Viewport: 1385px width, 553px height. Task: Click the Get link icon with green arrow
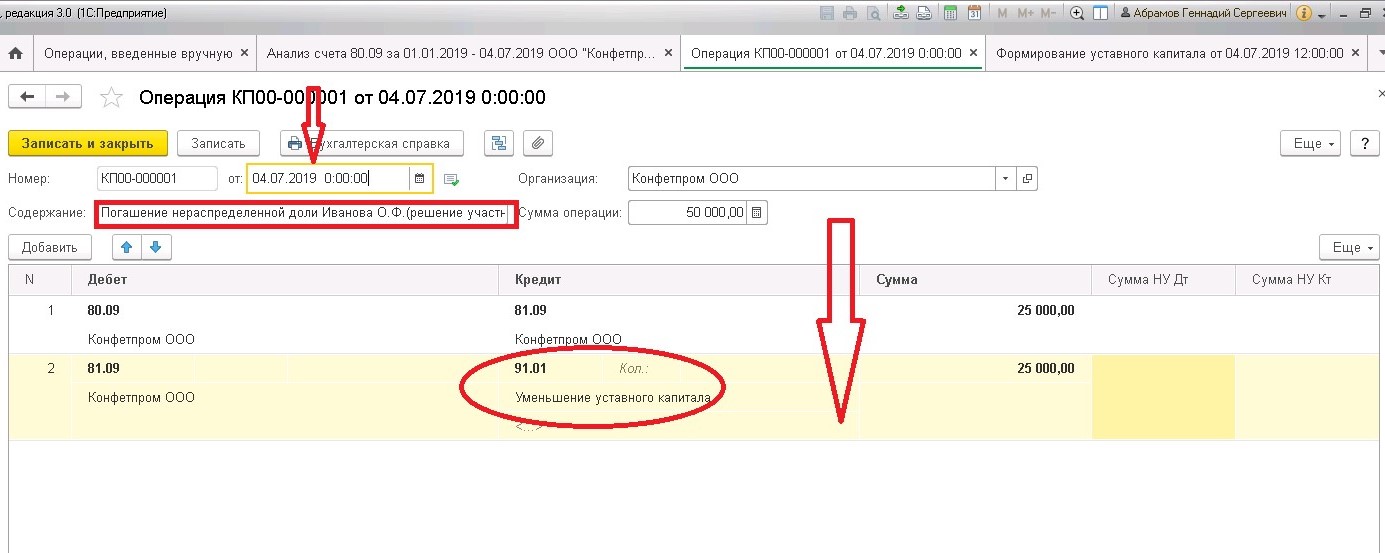point(901,13)
